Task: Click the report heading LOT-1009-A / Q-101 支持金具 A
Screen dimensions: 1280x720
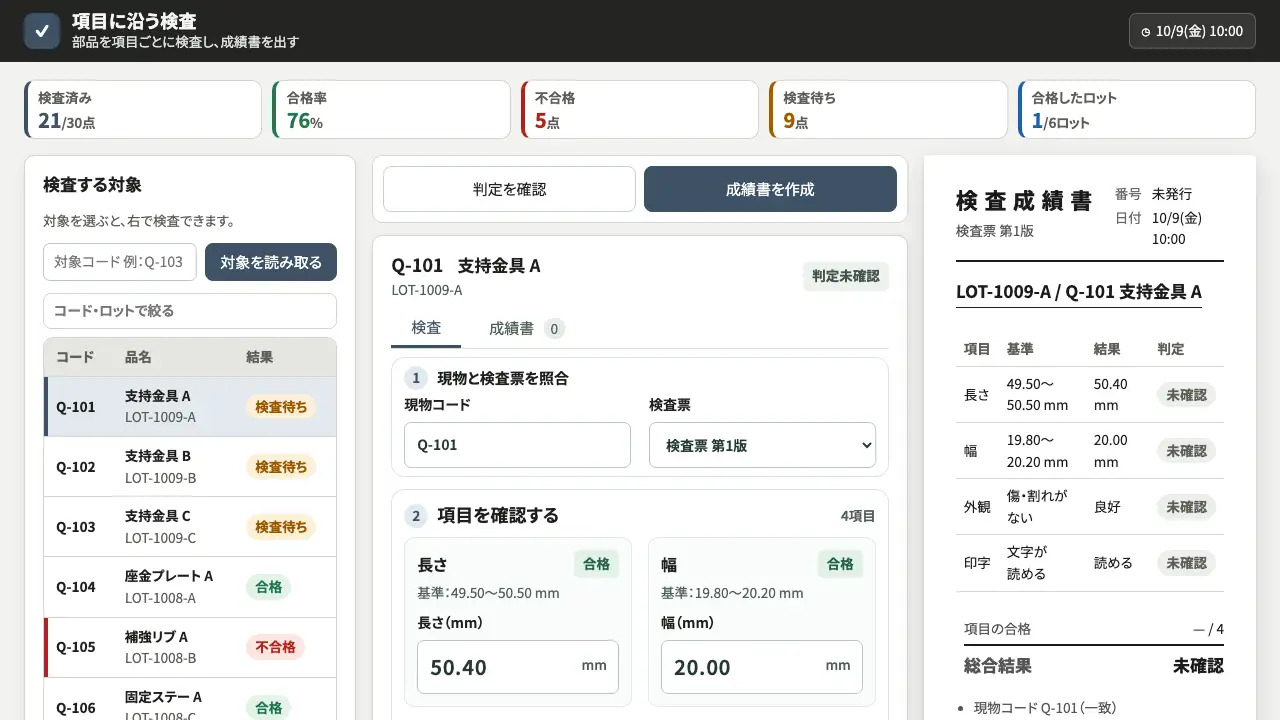Action: [1079, 292]
